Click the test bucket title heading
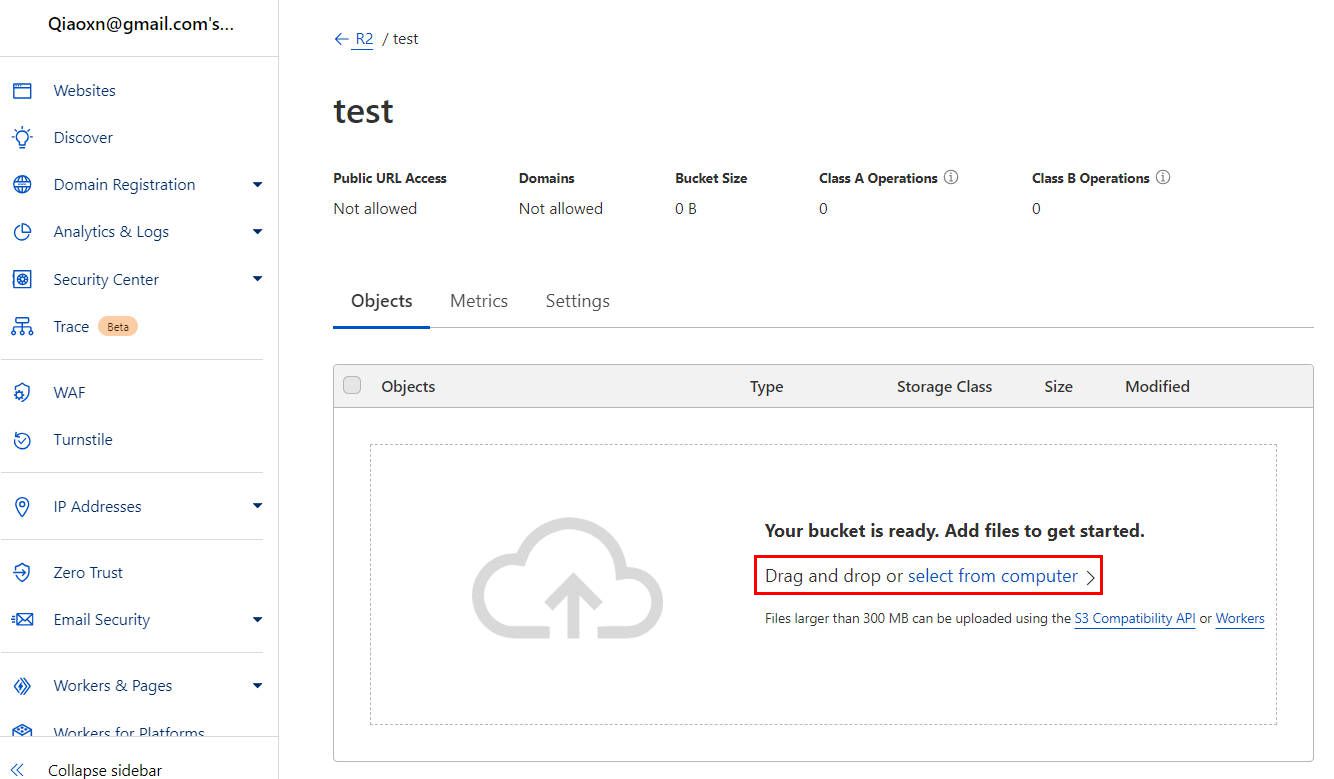Image resolution: width=1334 pixels, height=779 pixels. [x=364, y=110]
